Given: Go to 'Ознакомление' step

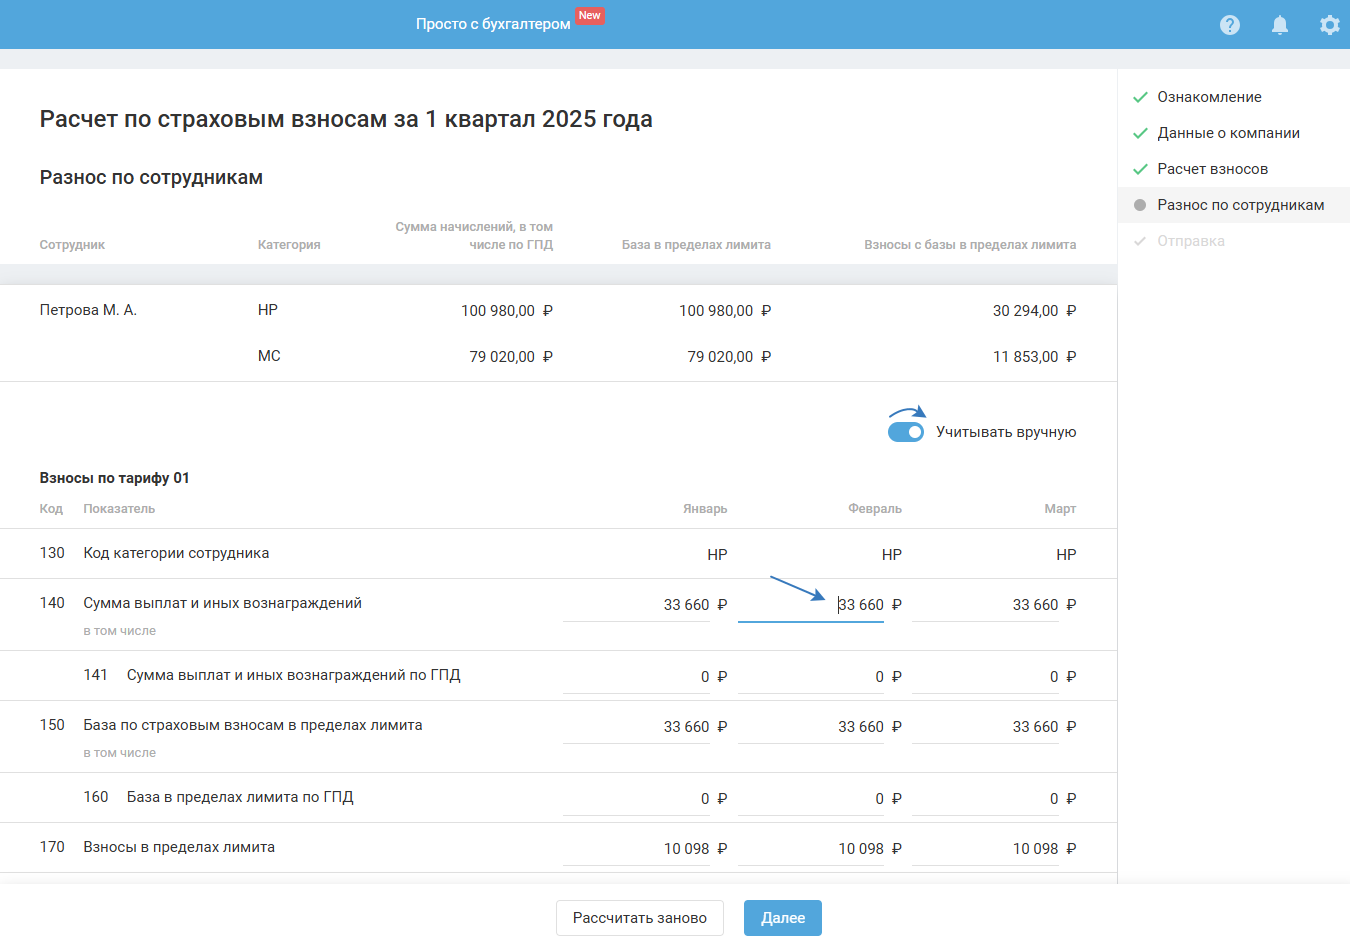Looking at the screenshot, I should [1209, 97].
